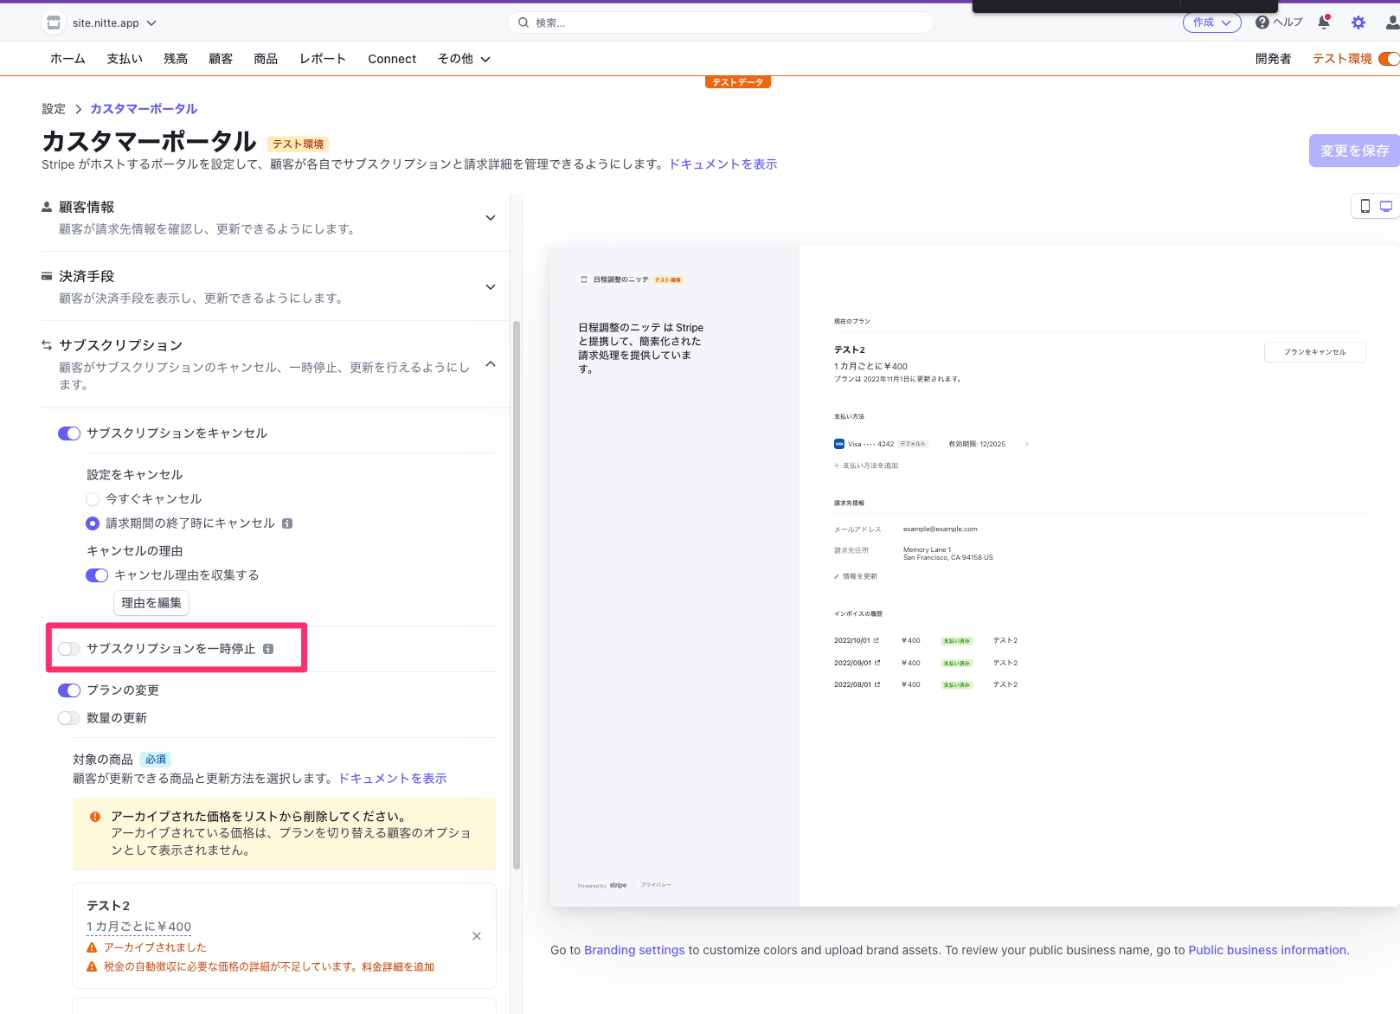Click warning icon beside アーカイブされました
This screenshot has width=1400, height=1014.
point(92,947)
